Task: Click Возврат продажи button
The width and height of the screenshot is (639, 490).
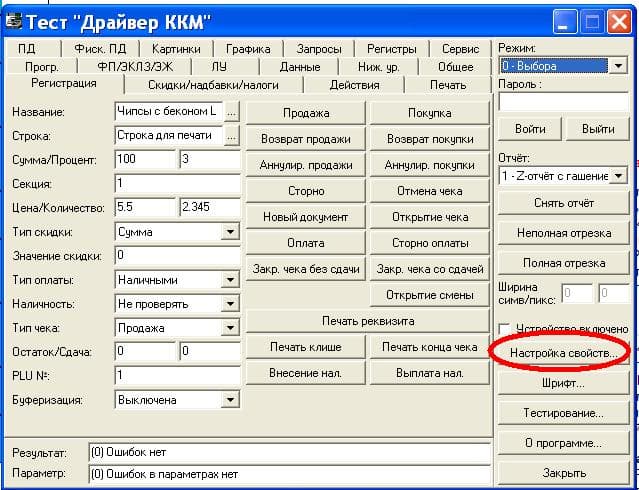Action: tap(306, 139)
